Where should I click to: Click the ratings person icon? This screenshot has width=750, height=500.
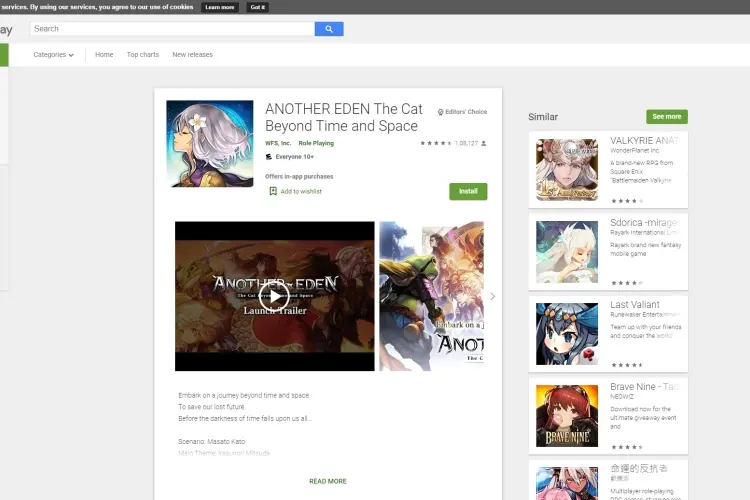point(484,143)
